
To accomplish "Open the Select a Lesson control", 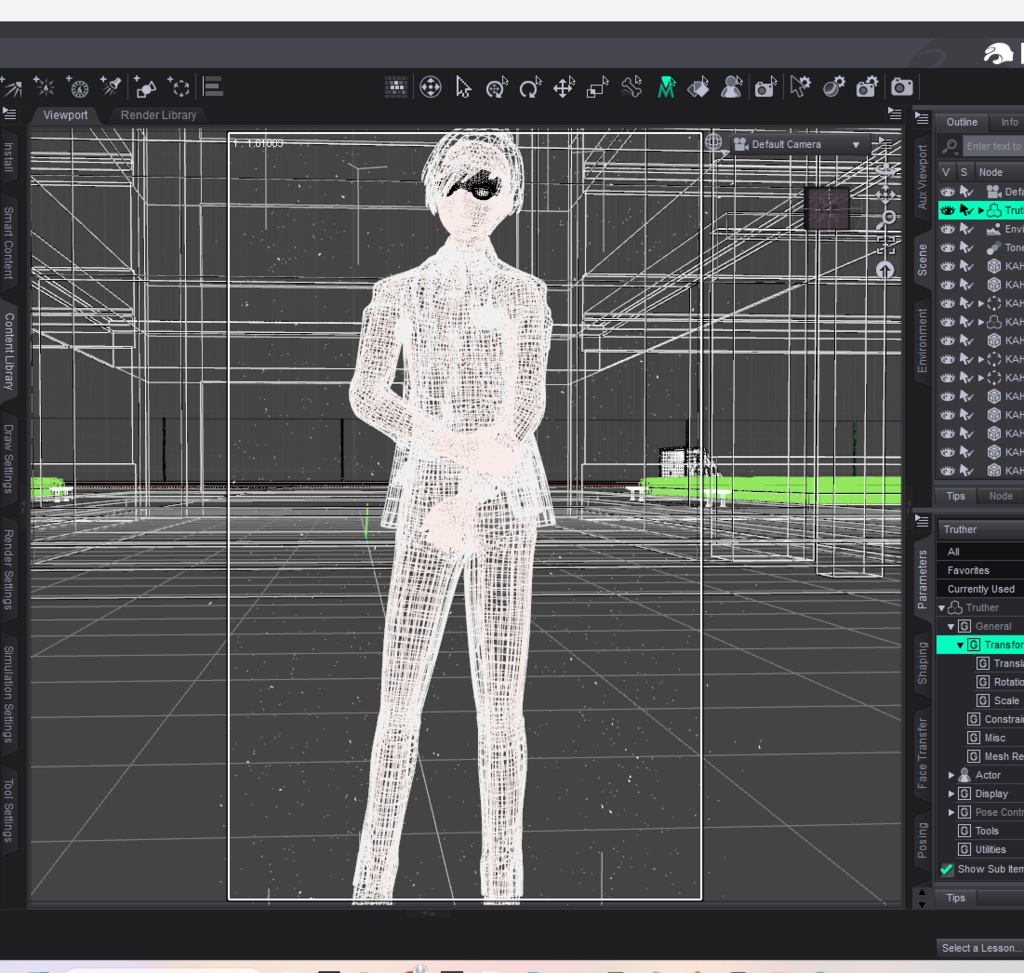I will pyautogui.click(x=980, y=948).
